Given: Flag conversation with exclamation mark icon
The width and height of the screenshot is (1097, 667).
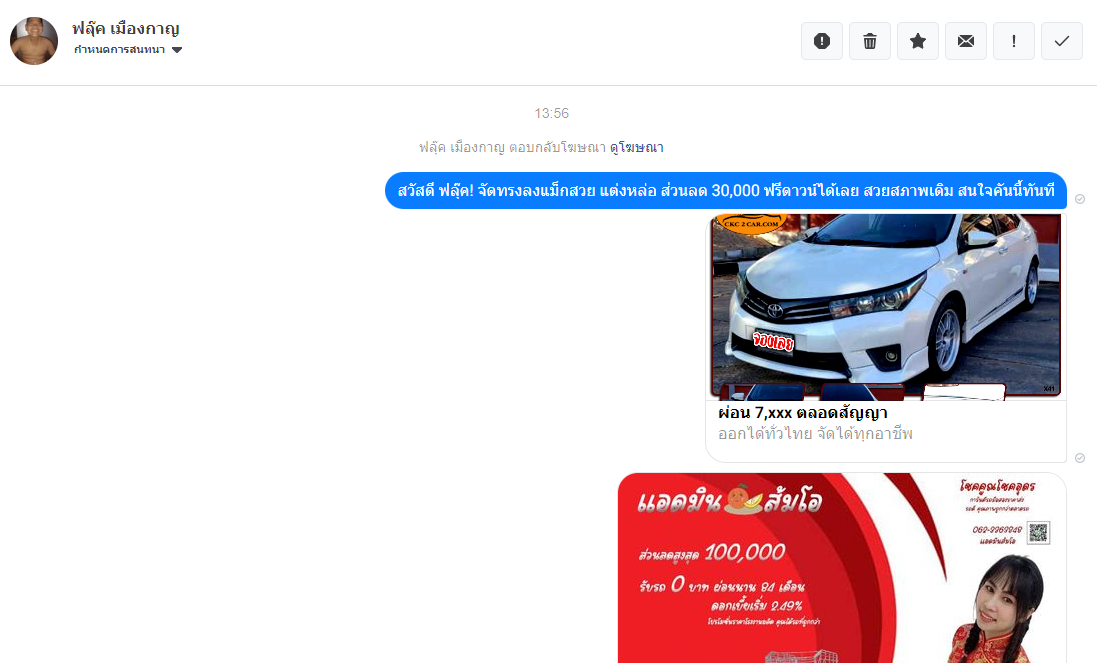Looking at the screenshot, I should [x=1014, y=41].
